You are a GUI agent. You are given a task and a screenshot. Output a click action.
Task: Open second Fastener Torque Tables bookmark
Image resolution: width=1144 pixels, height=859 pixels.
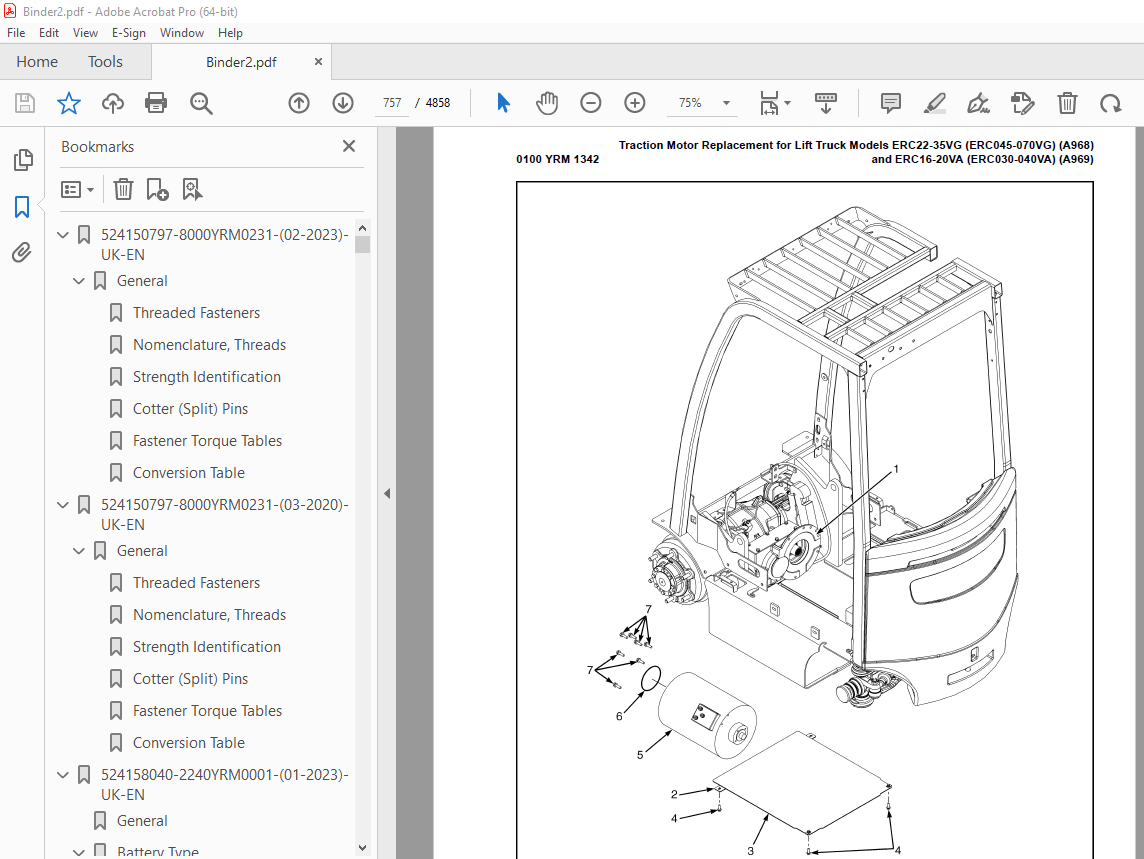207,712
